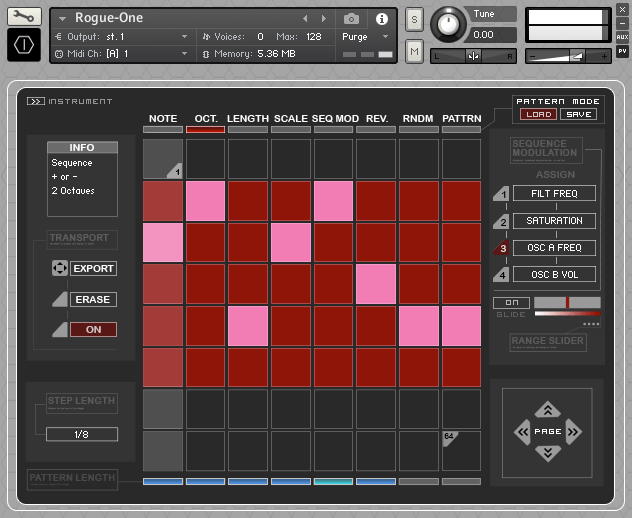Image resolution: width=632 pixels, height=518 pixels.
Task: Click the info 'i' icon
Action: pyautogui.click(x=381, y=18)
